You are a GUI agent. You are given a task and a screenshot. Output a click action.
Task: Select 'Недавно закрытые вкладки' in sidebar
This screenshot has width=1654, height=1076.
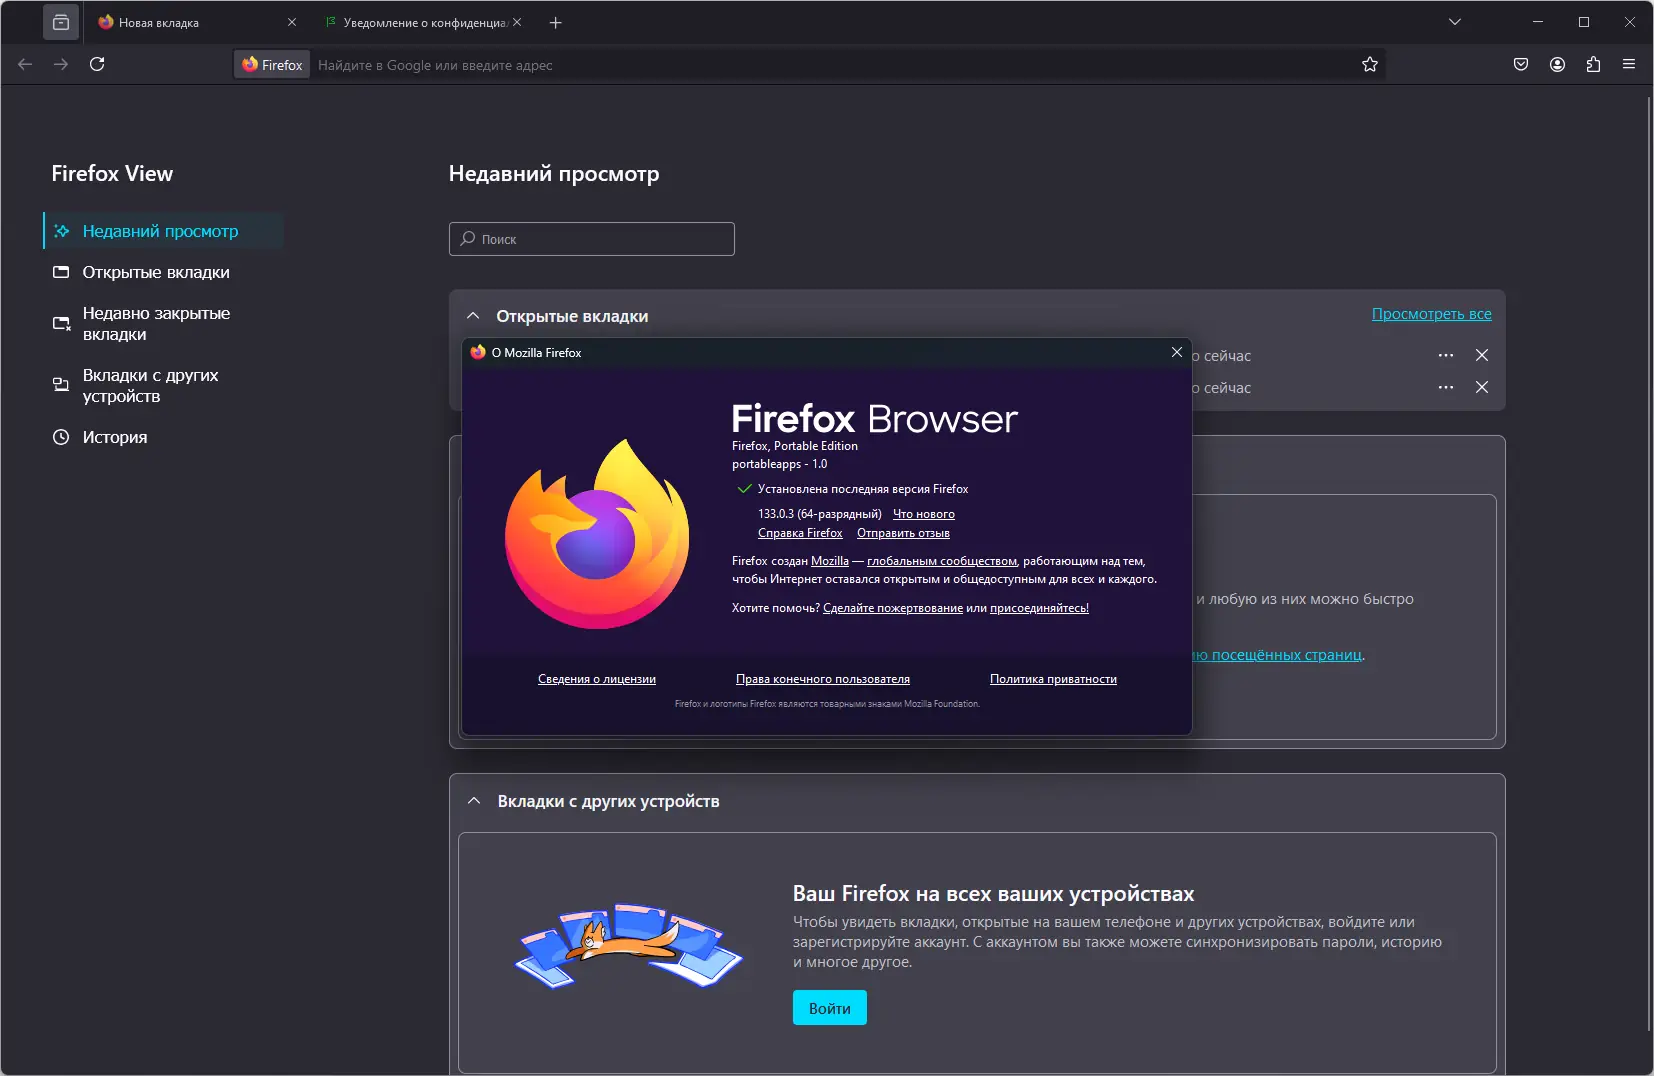(x=164, y=324)
